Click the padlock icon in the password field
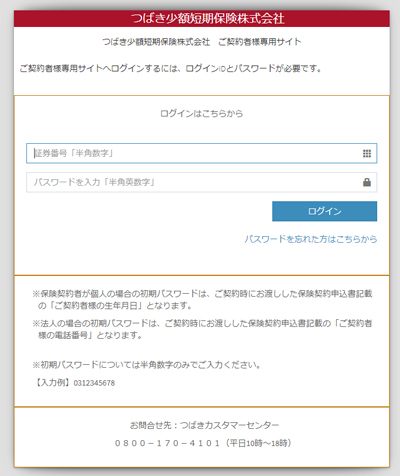Viewport: 400px width, 476px height. 367,182
